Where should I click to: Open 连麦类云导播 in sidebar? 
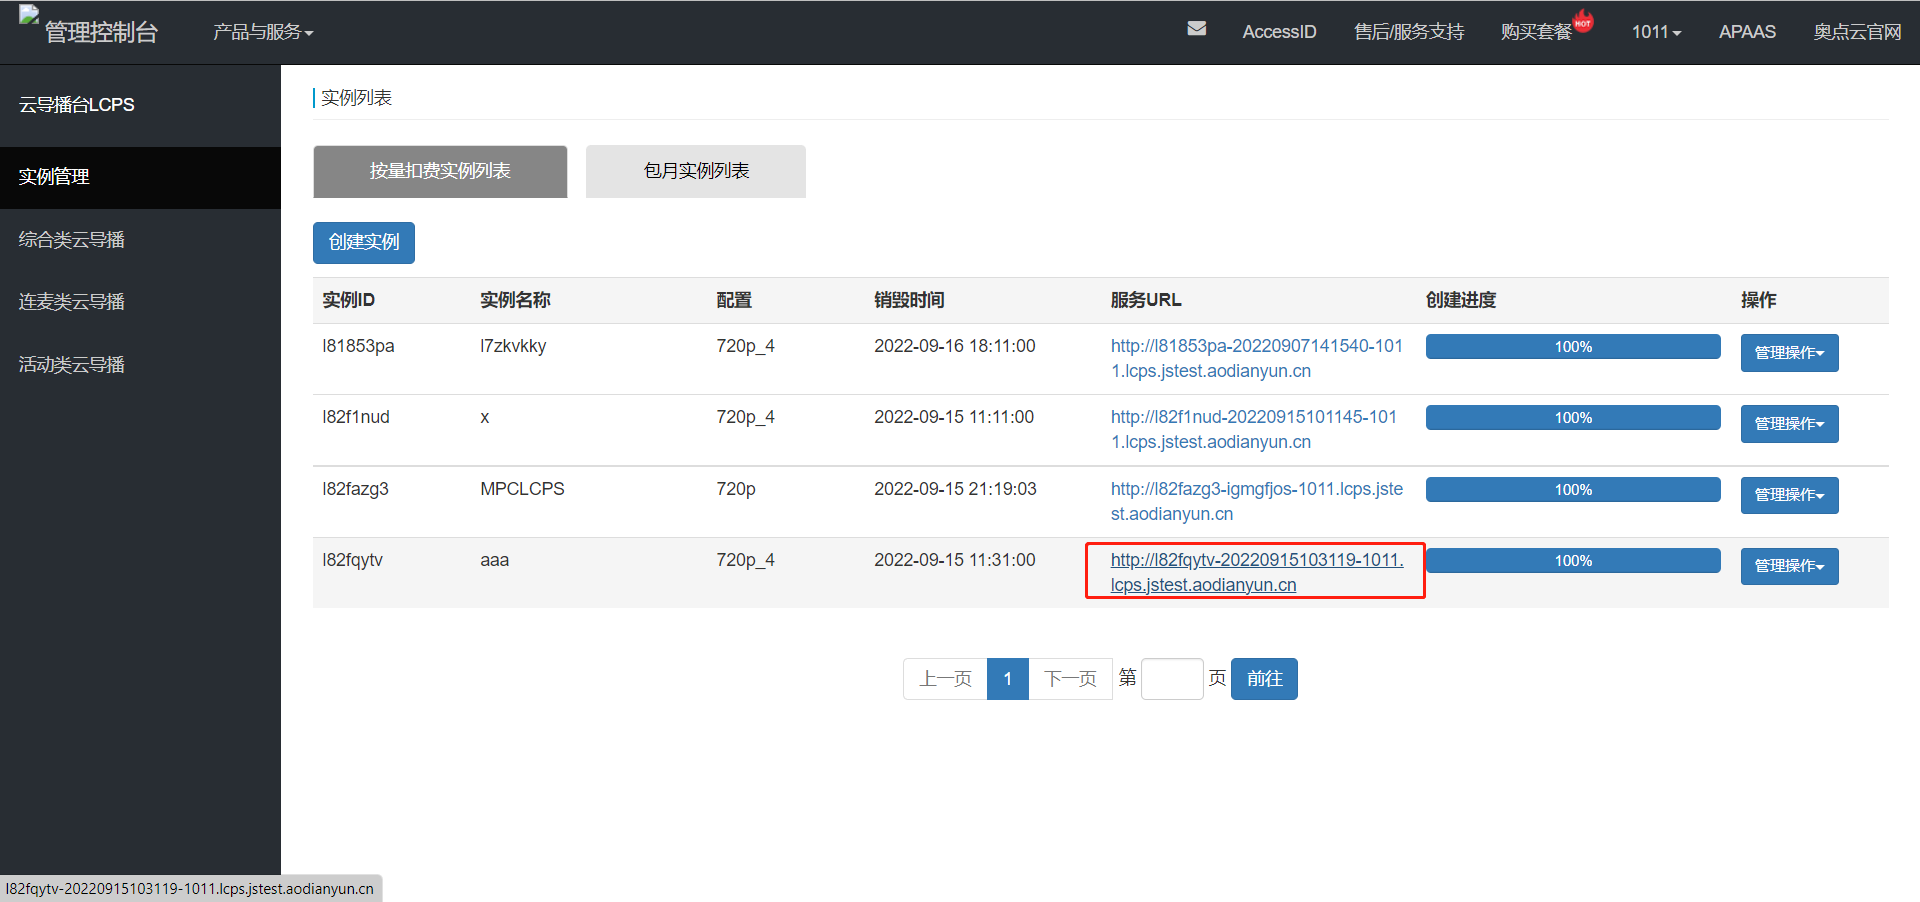[x=72, y=302]
